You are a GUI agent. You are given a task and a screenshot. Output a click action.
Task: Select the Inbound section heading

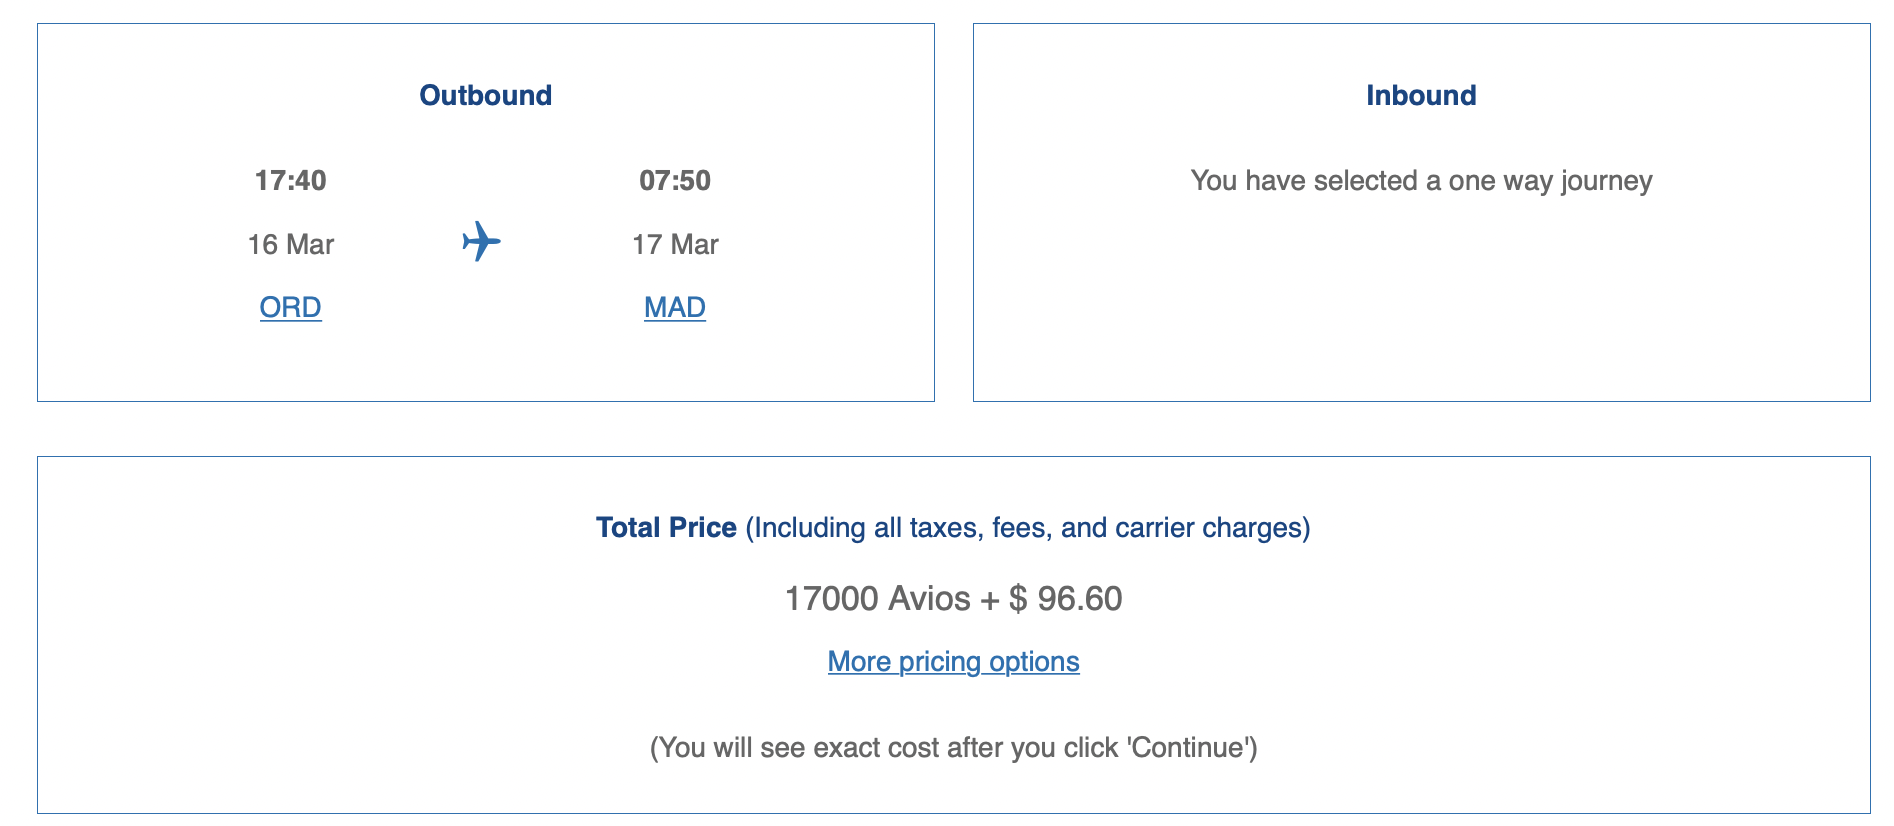tap(1421, 95)
